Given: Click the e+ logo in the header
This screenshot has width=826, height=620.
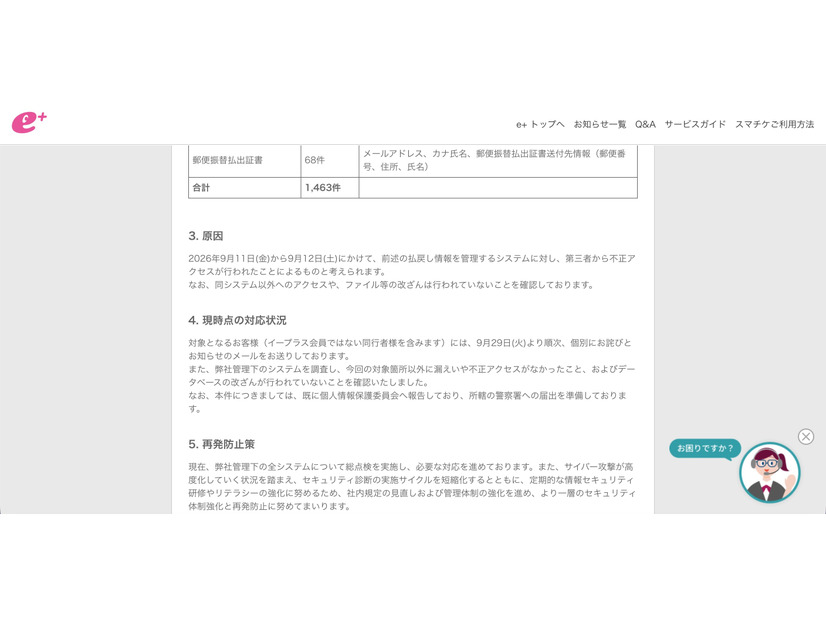Looking at the screenshot, I should point(30,123).
